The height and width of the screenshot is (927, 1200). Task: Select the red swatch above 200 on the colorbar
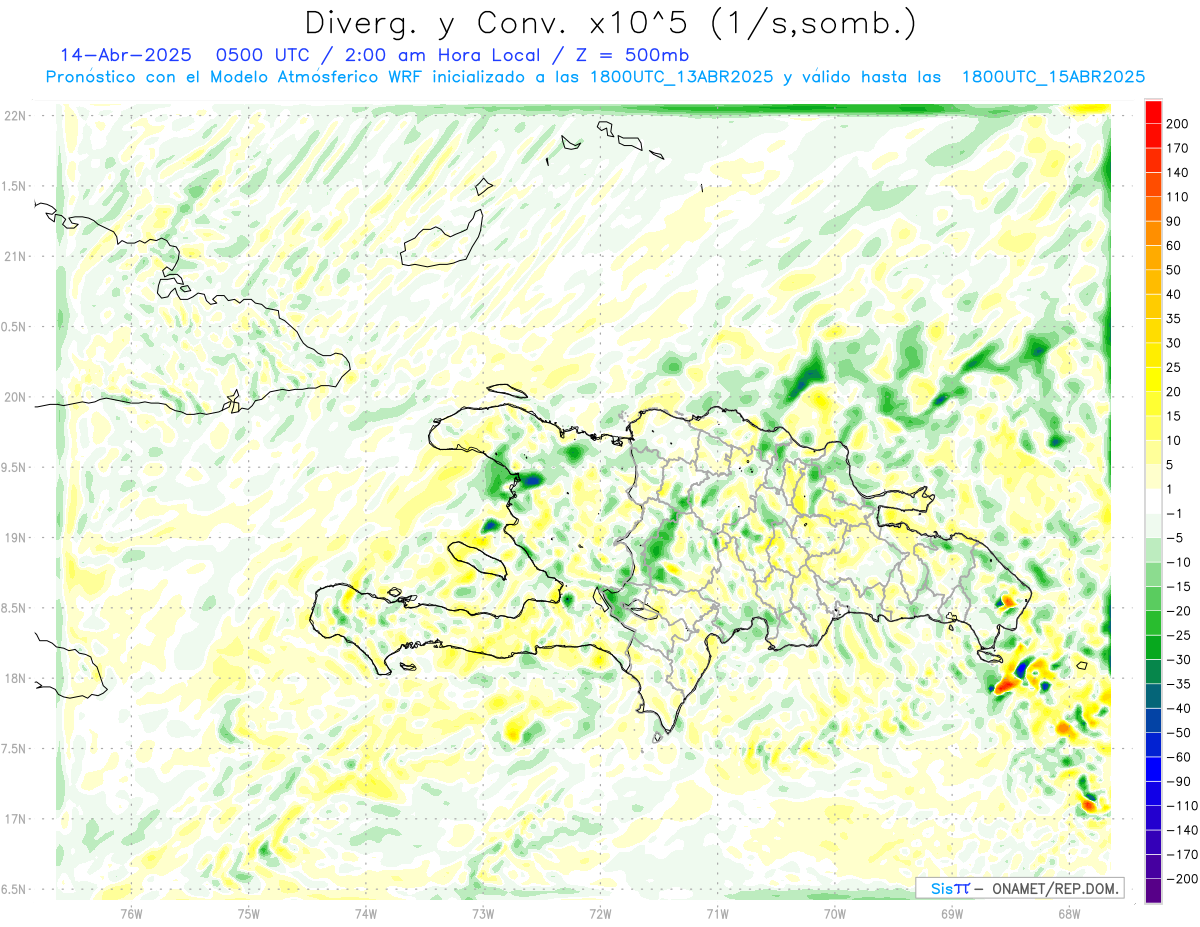(1153, 112)
